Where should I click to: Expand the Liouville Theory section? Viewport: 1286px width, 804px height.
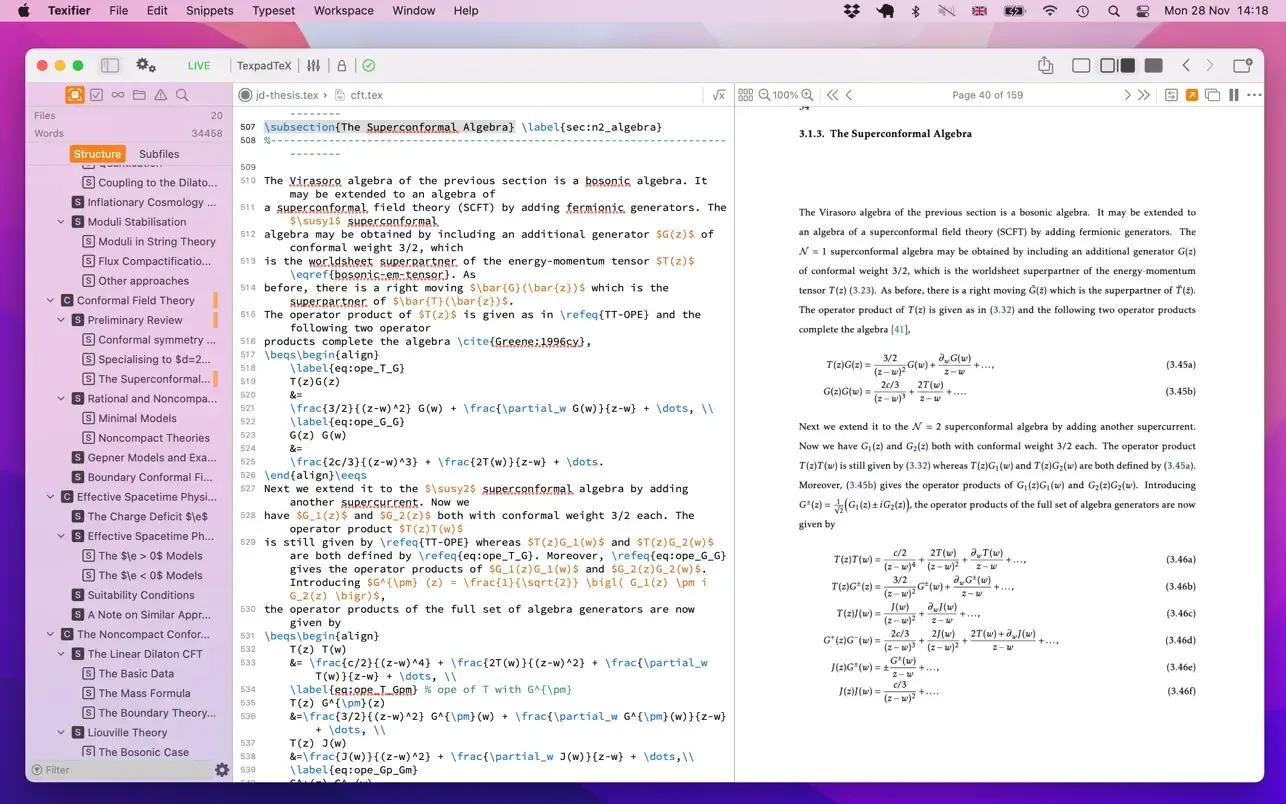point(61,732)
